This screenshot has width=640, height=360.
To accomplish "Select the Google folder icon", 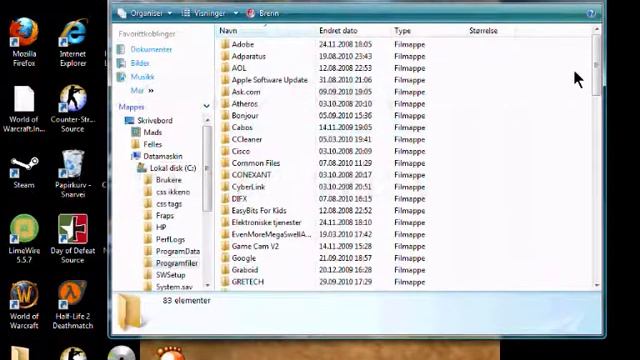I will (x=225, y=258).
